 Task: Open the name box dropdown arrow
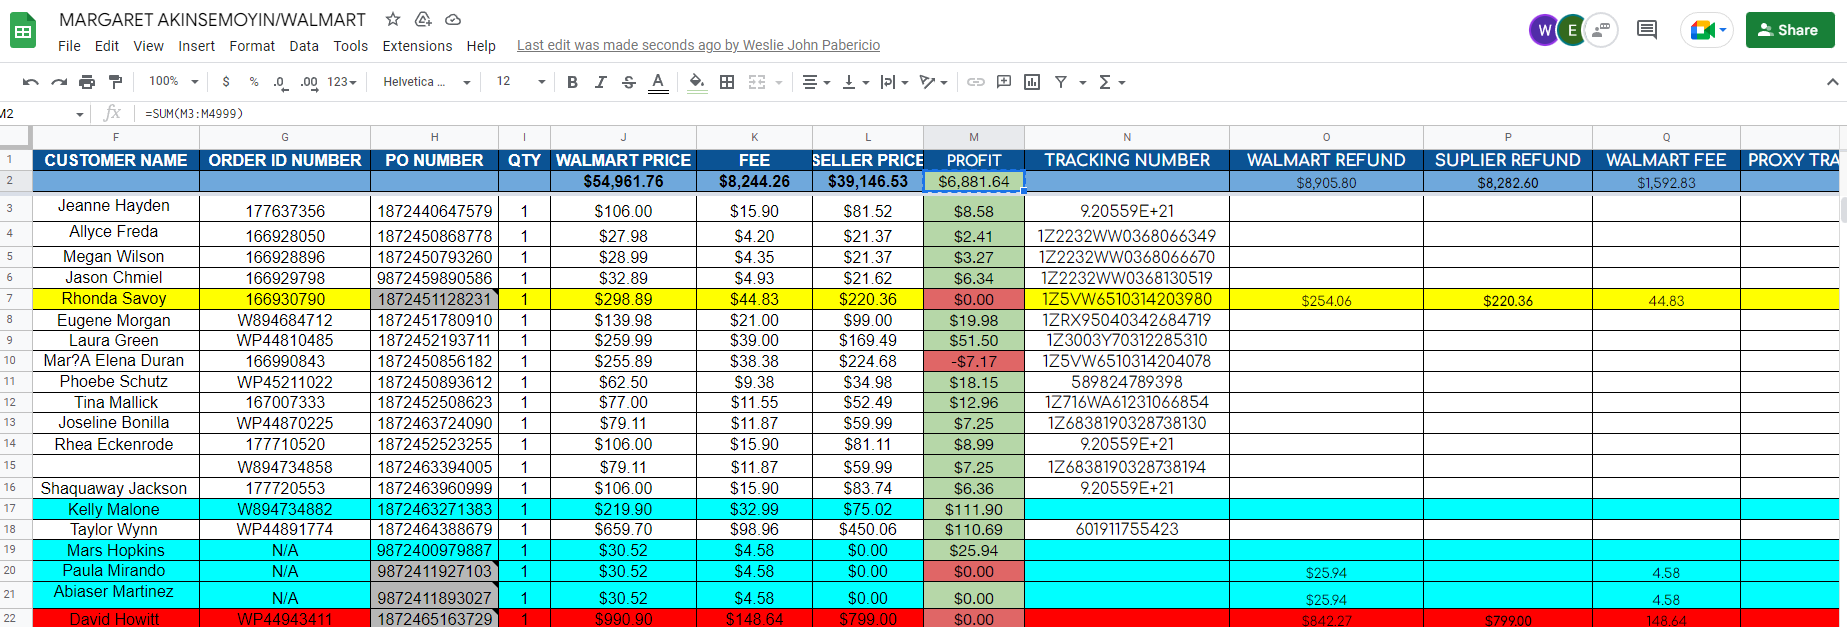pyautogui.click(x=80, y=114)
